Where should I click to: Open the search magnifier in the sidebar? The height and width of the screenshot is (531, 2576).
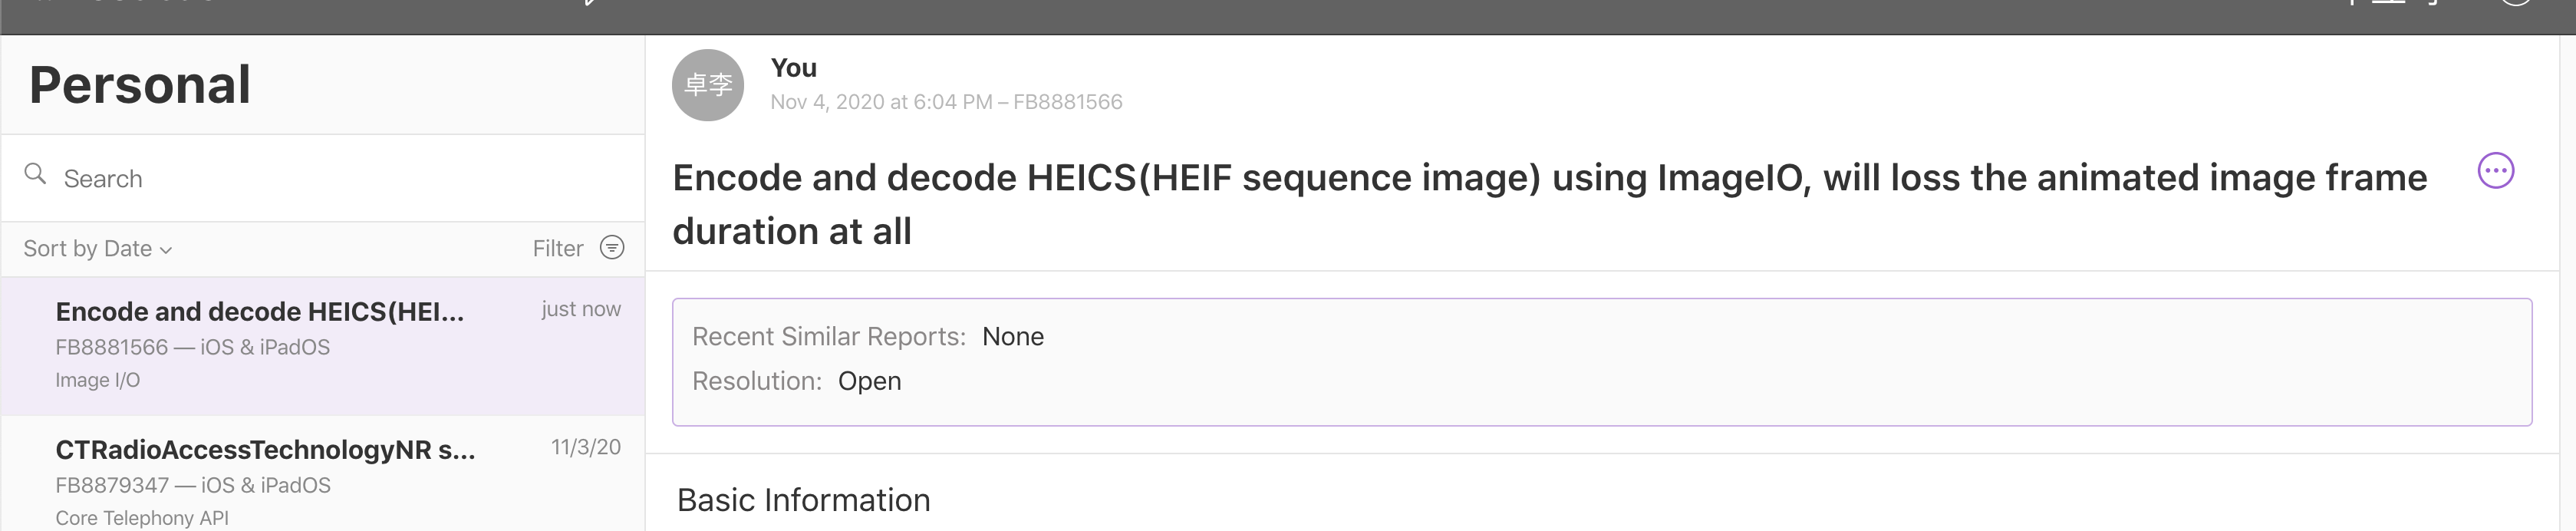pos(37,175)
